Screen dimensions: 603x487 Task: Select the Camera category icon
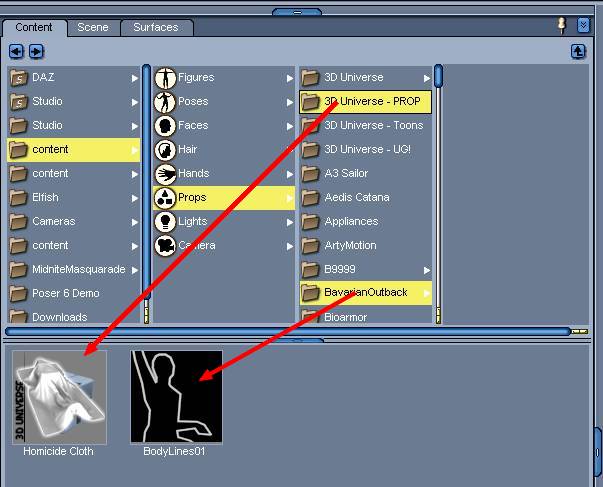[x=165, y=245]
